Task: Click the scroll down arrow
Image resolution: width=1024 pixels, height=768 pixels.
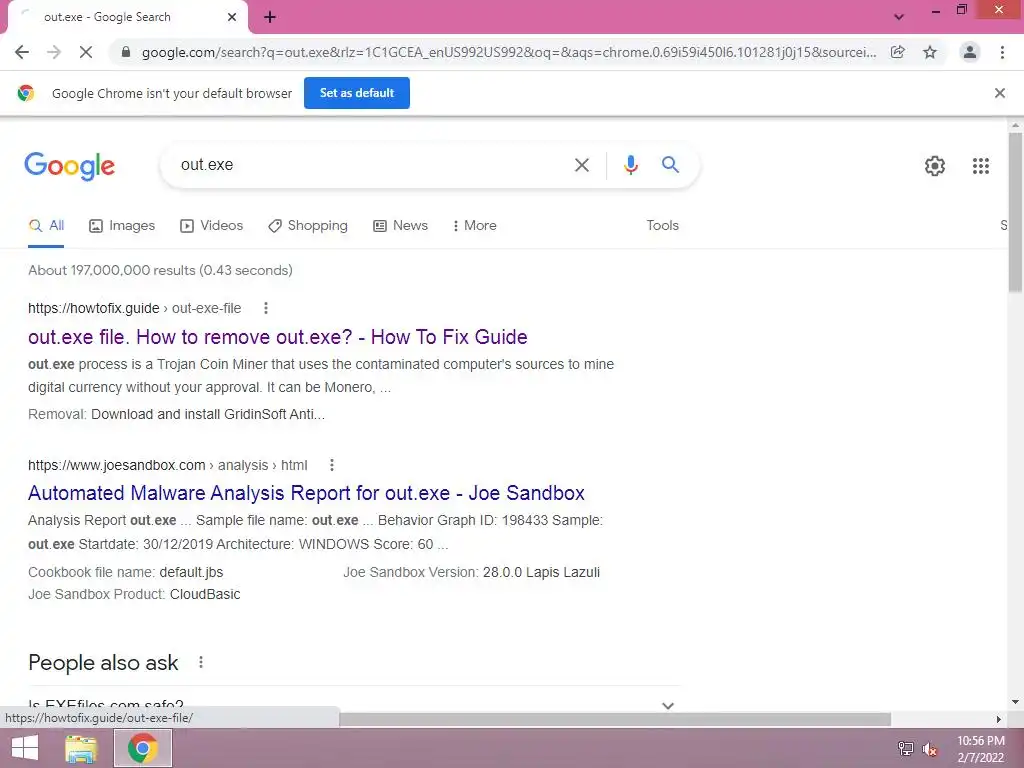Action: click(x=1015, y=702)
